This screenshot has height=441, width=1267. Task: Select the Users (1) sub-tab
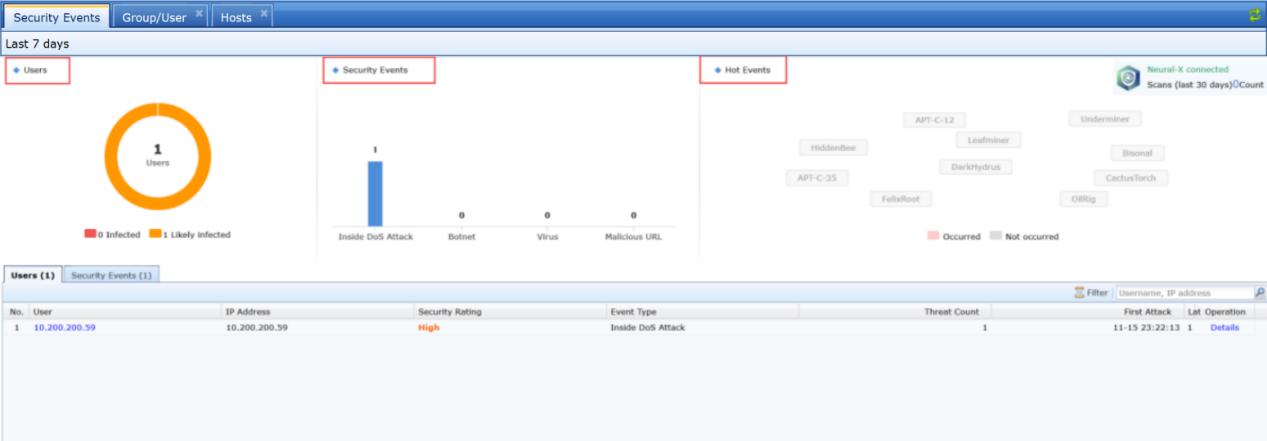coord(33,274)
